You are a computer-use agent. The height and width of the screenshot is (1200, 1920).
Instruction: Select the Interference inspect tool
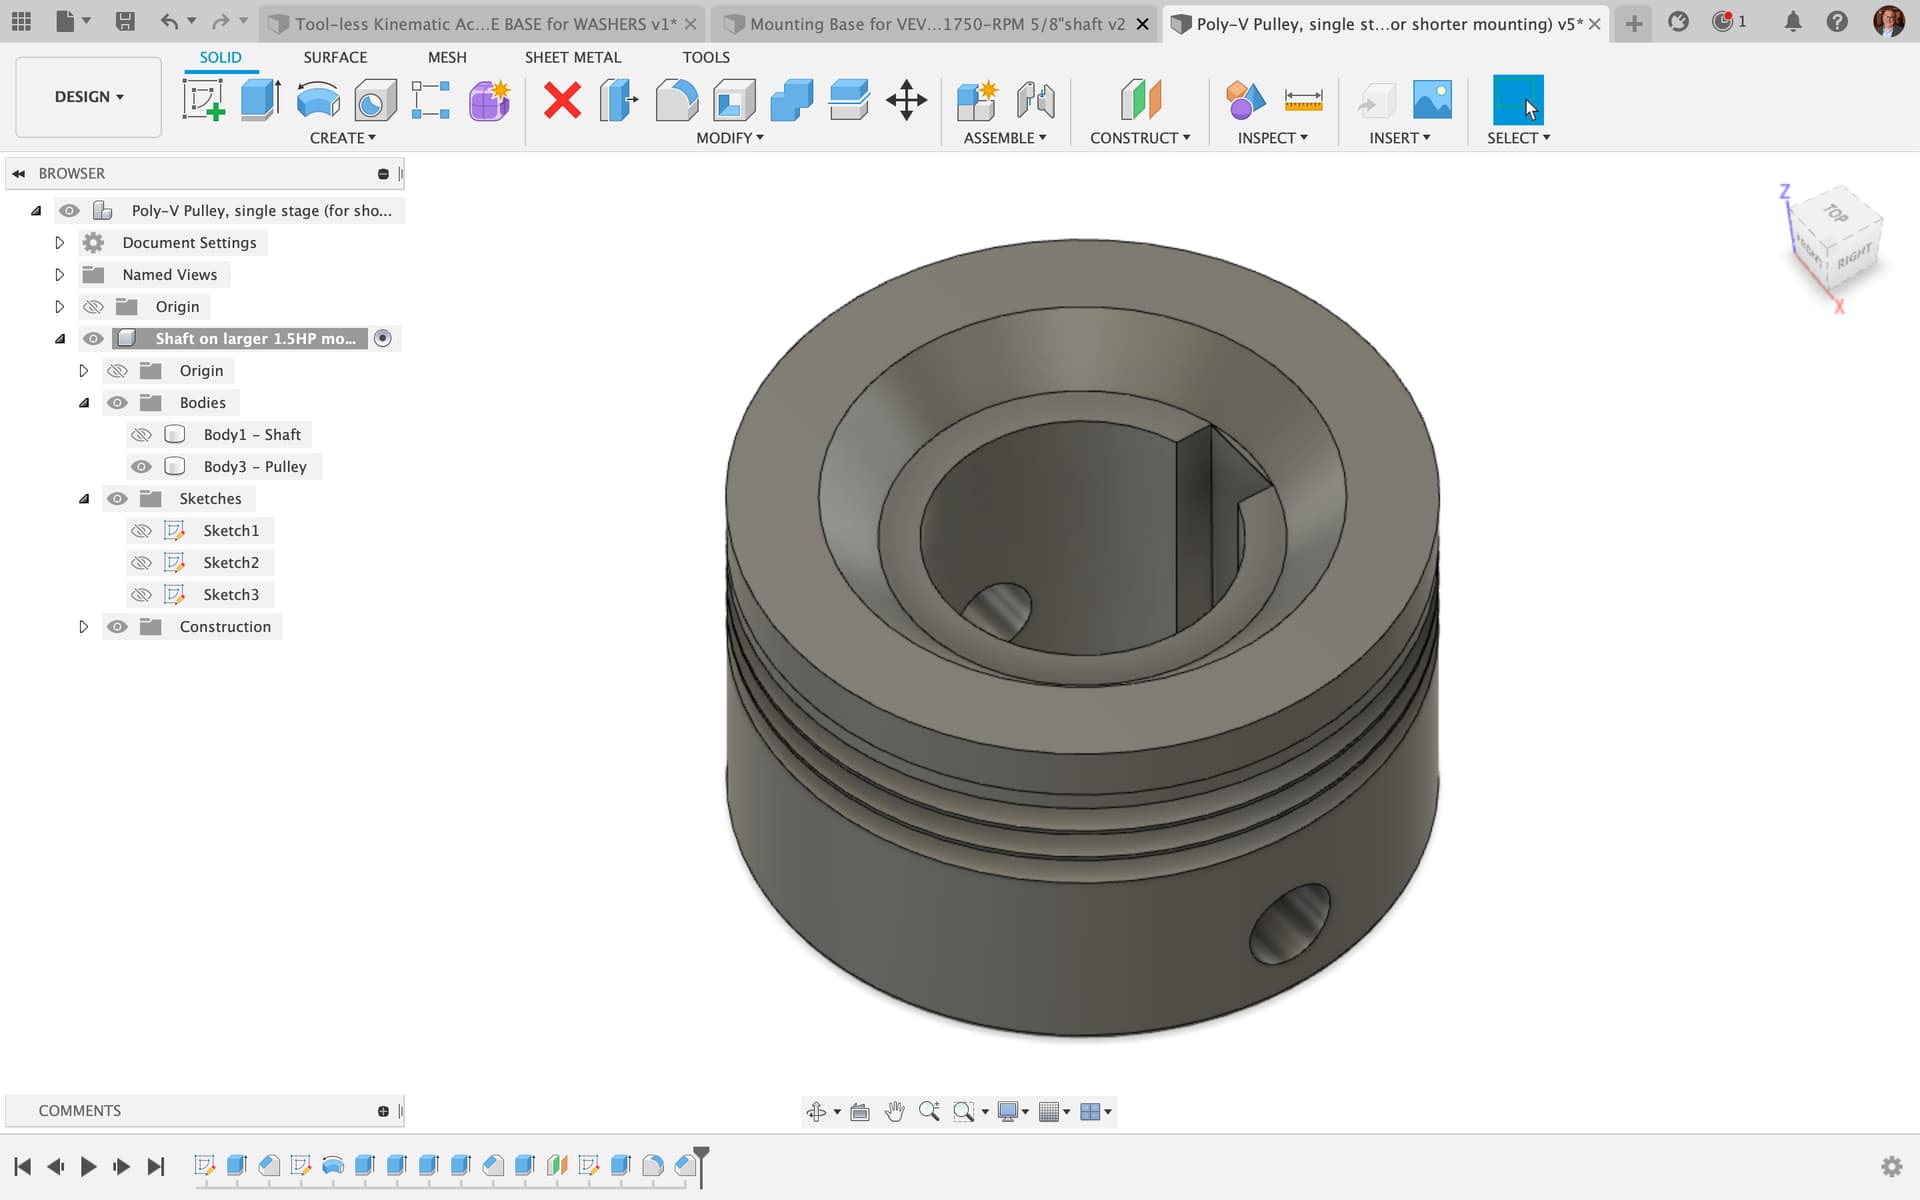(x=1245, y=100)
